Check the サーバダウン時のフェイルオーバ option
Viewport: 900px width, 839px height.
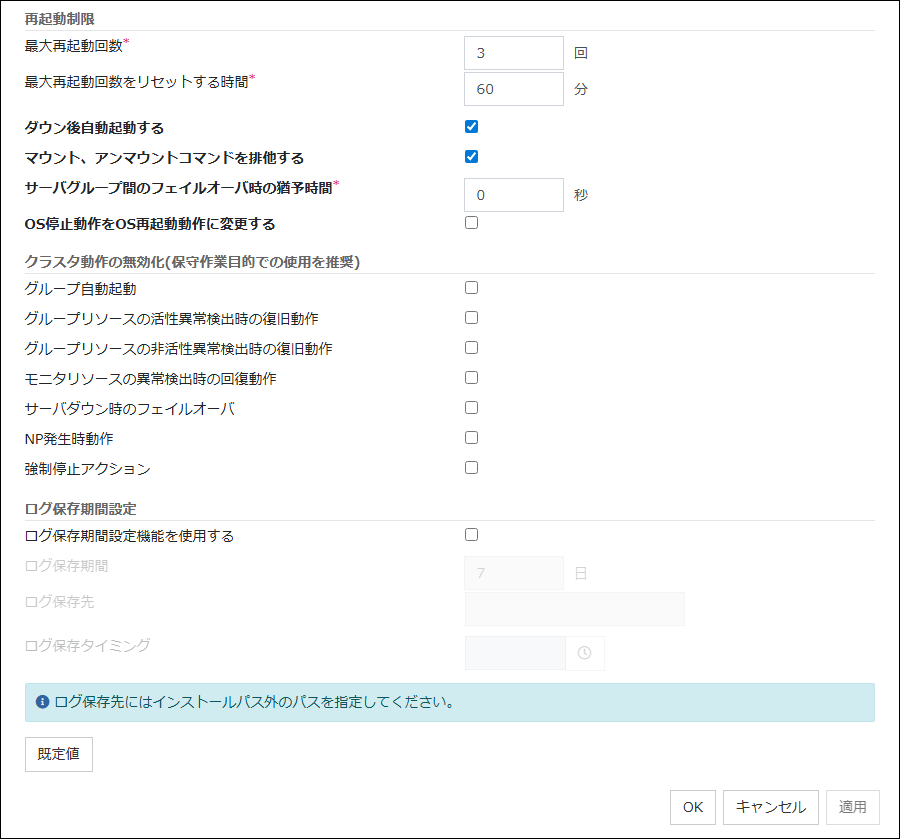(x=471, y=407)
